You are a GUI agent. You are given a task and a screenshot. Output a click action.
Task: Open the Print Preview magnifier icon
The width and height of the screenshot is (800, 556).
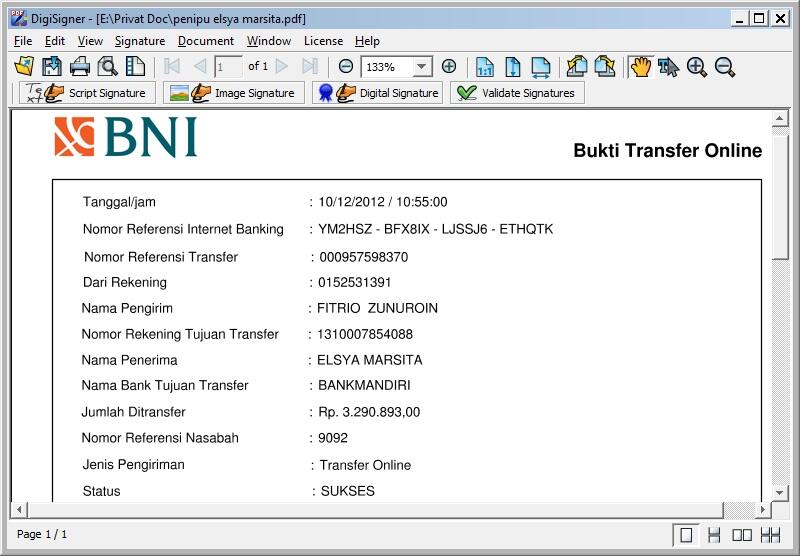point(107,67)
